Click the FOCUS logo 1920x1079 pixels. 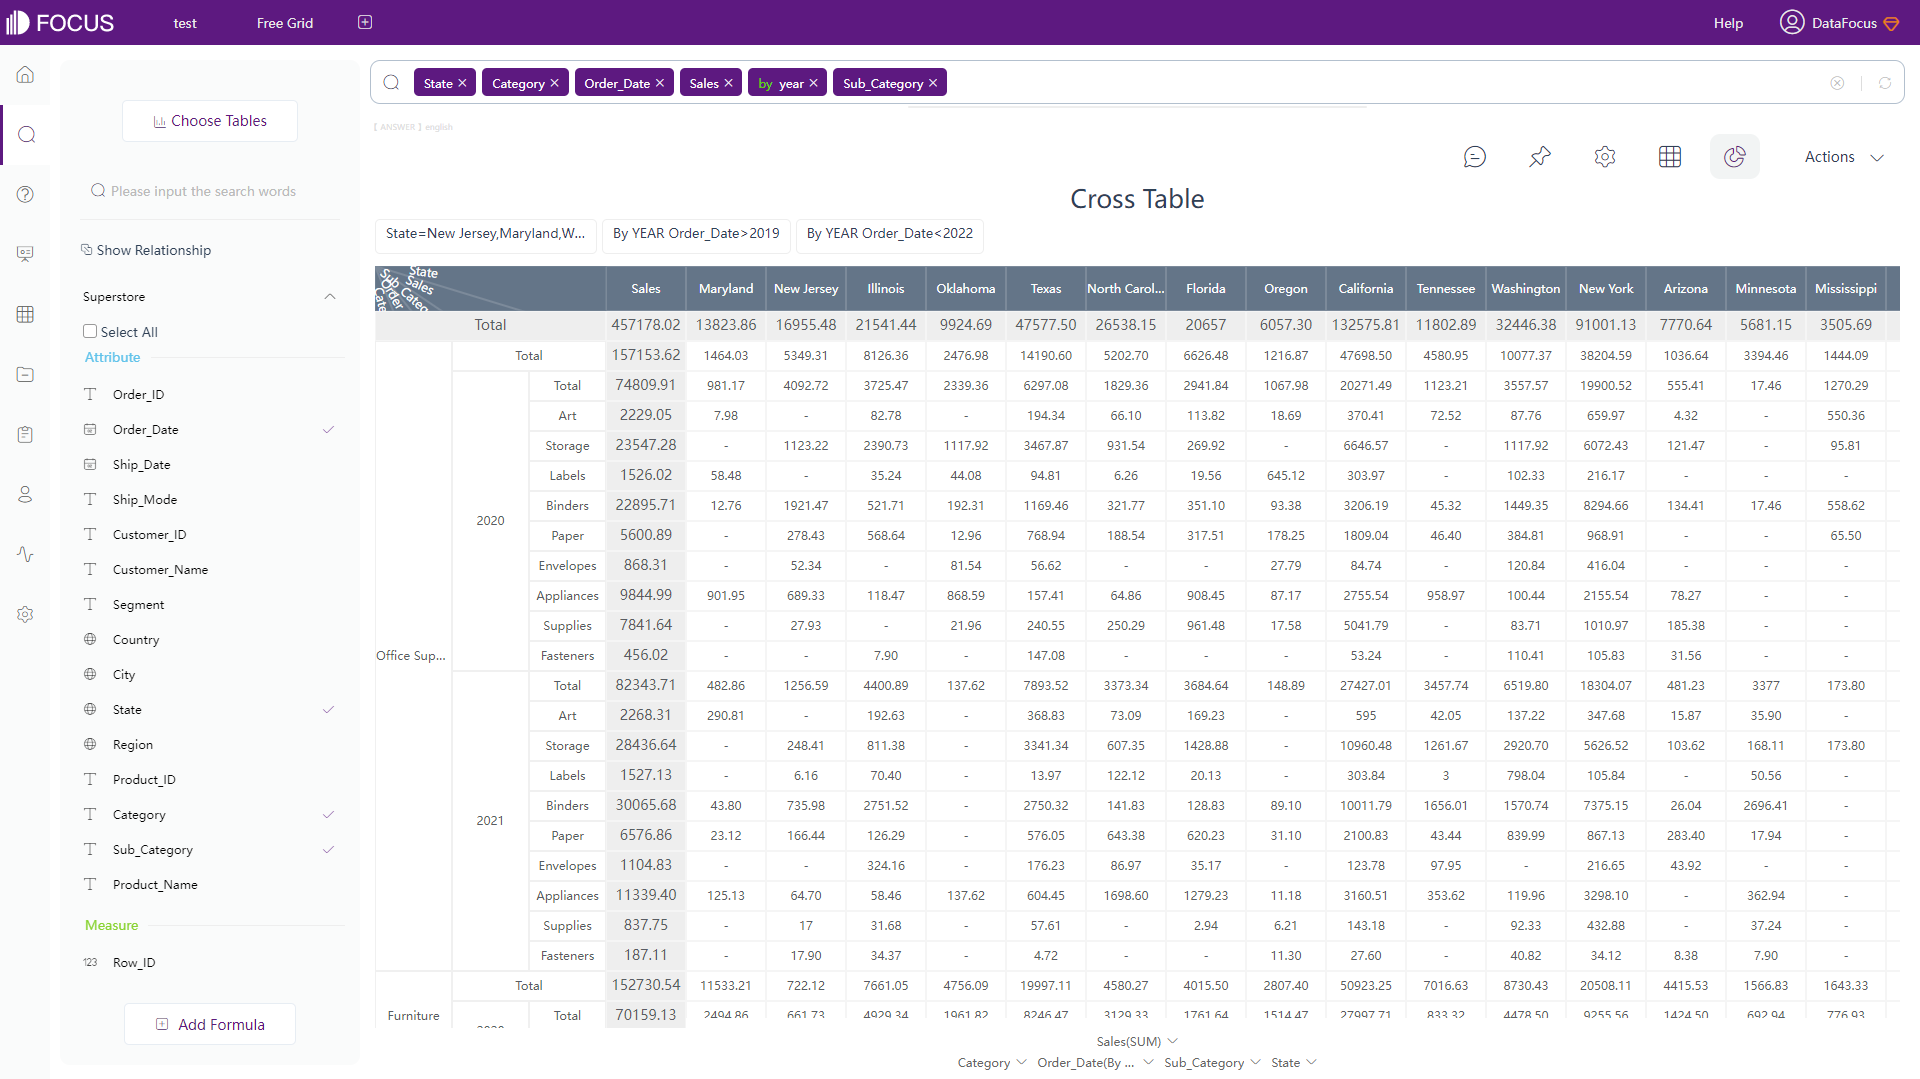point(60,22)
